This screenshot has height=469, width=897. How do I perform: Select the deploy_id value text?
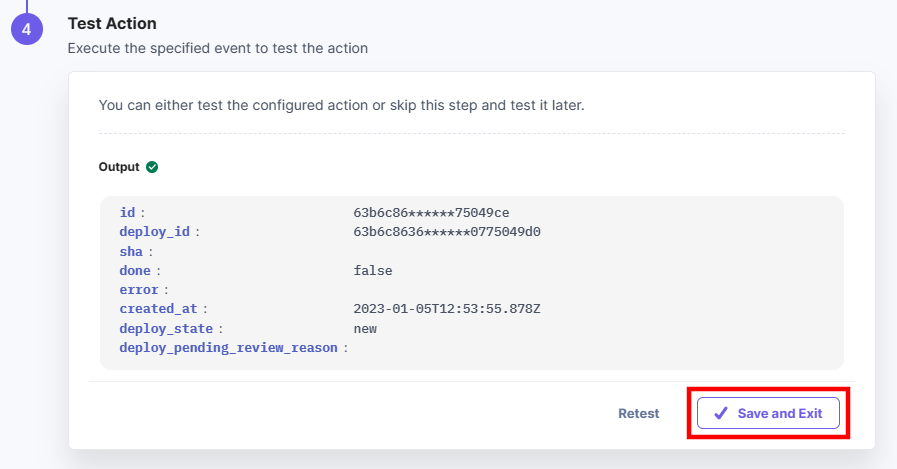pyautogui.click(x=447, y=232)
